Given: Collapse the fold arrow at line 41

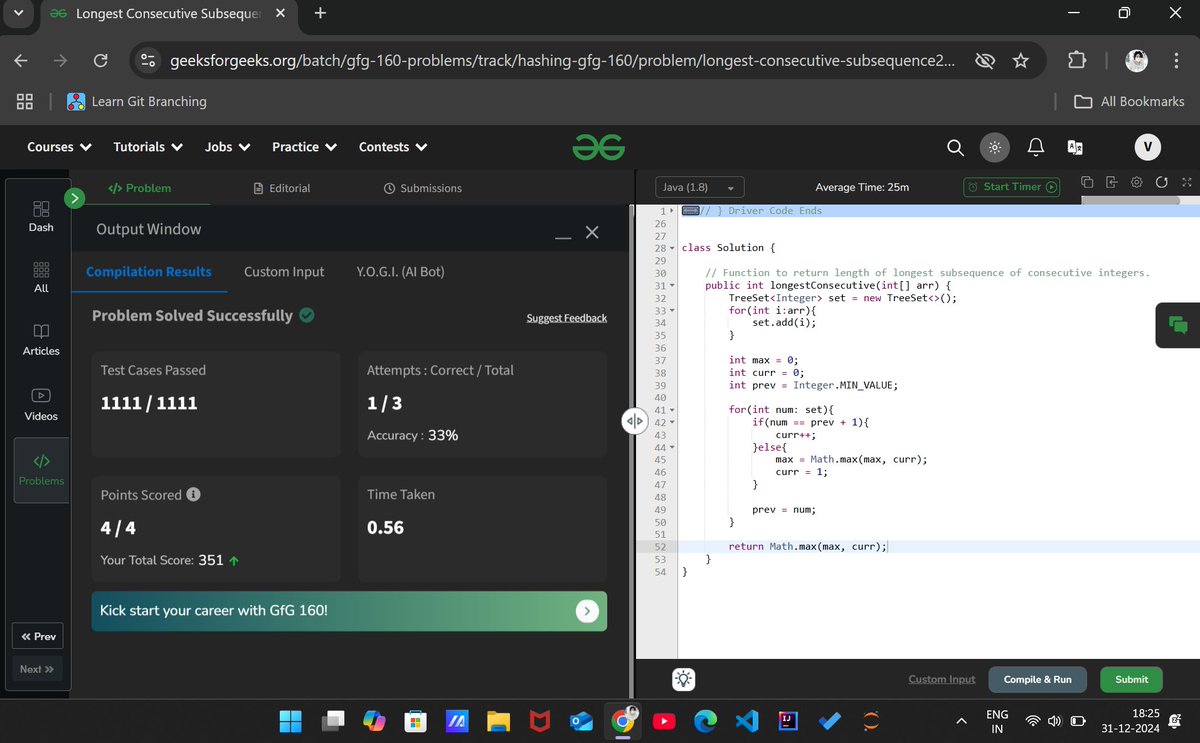Looking at the screenshot, I should tap(672, 410).
